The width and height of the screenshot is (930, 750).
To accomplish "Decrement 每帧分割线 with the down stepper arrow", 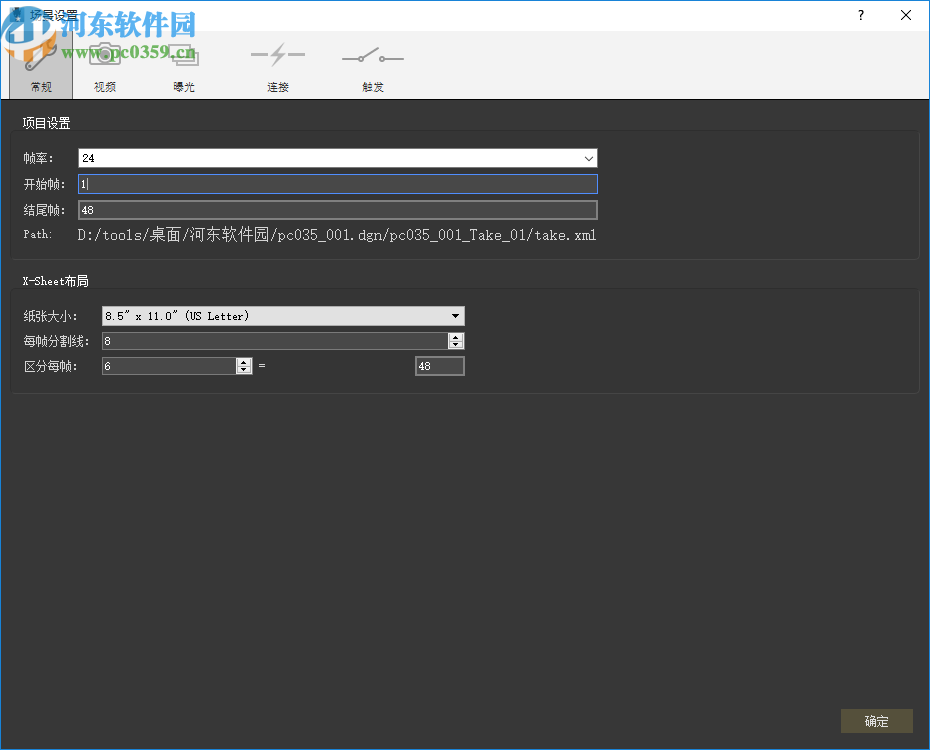I will click(x=456, y=344).
